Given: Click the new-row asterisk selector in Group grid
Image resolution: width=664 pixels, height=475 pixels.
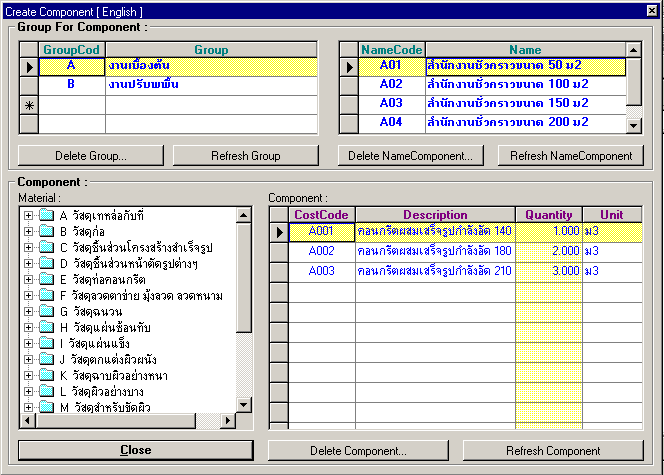Looking at the screenshot, I should (29, 105).
